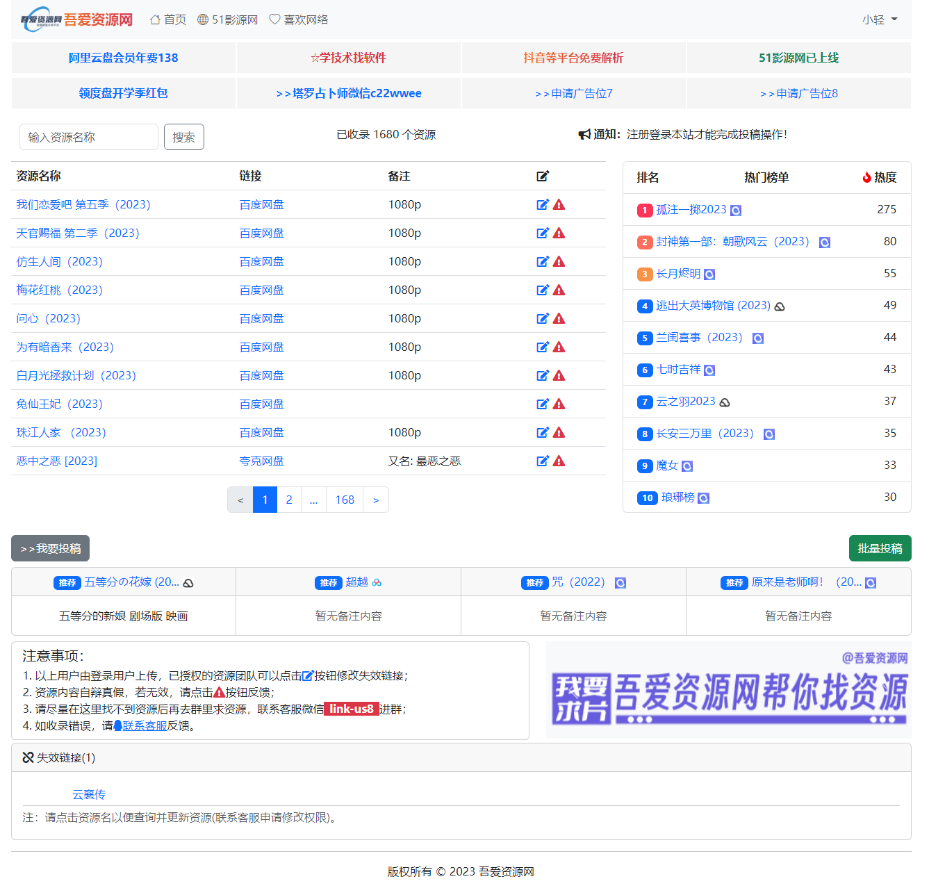Focus the 输入资源名称 search field
The height and width of the screenshot is (885, 929).
click(89, 137)
